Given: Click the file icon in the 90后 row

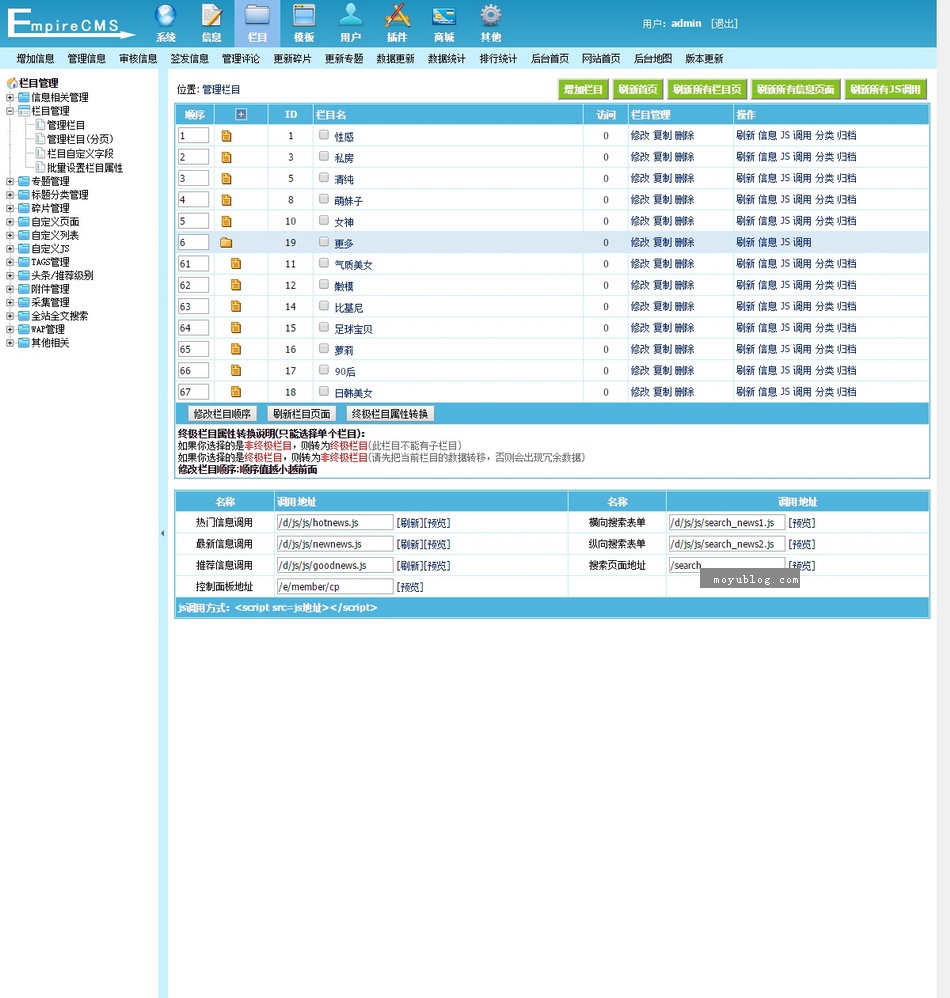Looking at the screenshot, I should tap(236, 370).
